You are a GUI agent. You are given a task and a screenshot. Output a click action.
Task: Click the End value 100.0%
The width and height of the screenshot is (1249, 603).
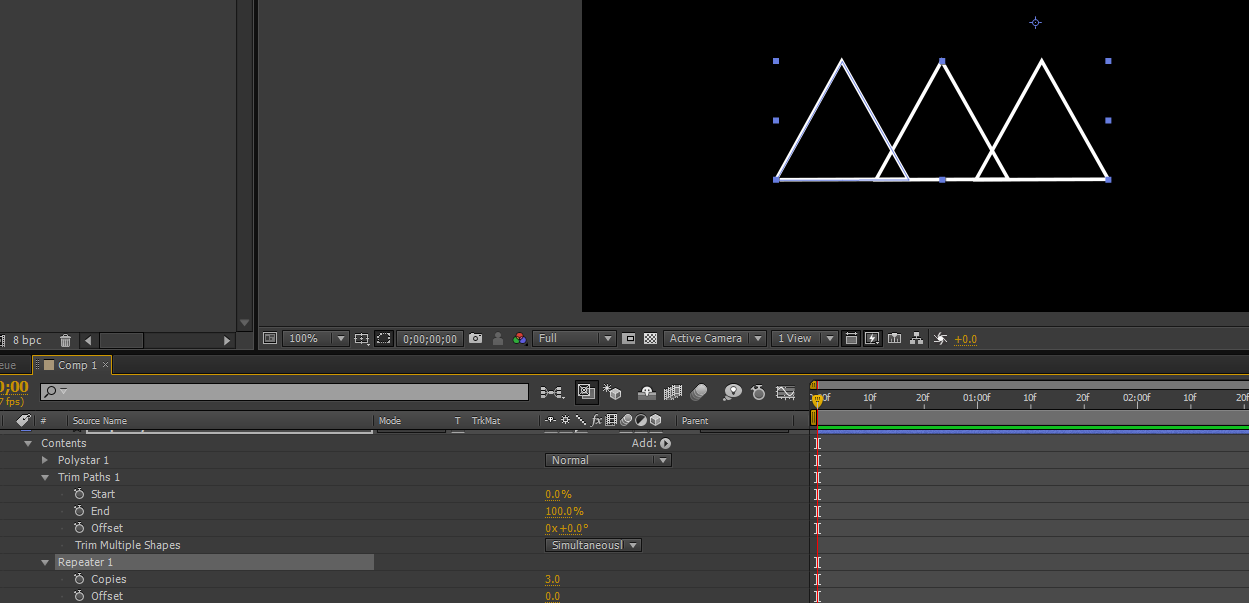[564, 511]
